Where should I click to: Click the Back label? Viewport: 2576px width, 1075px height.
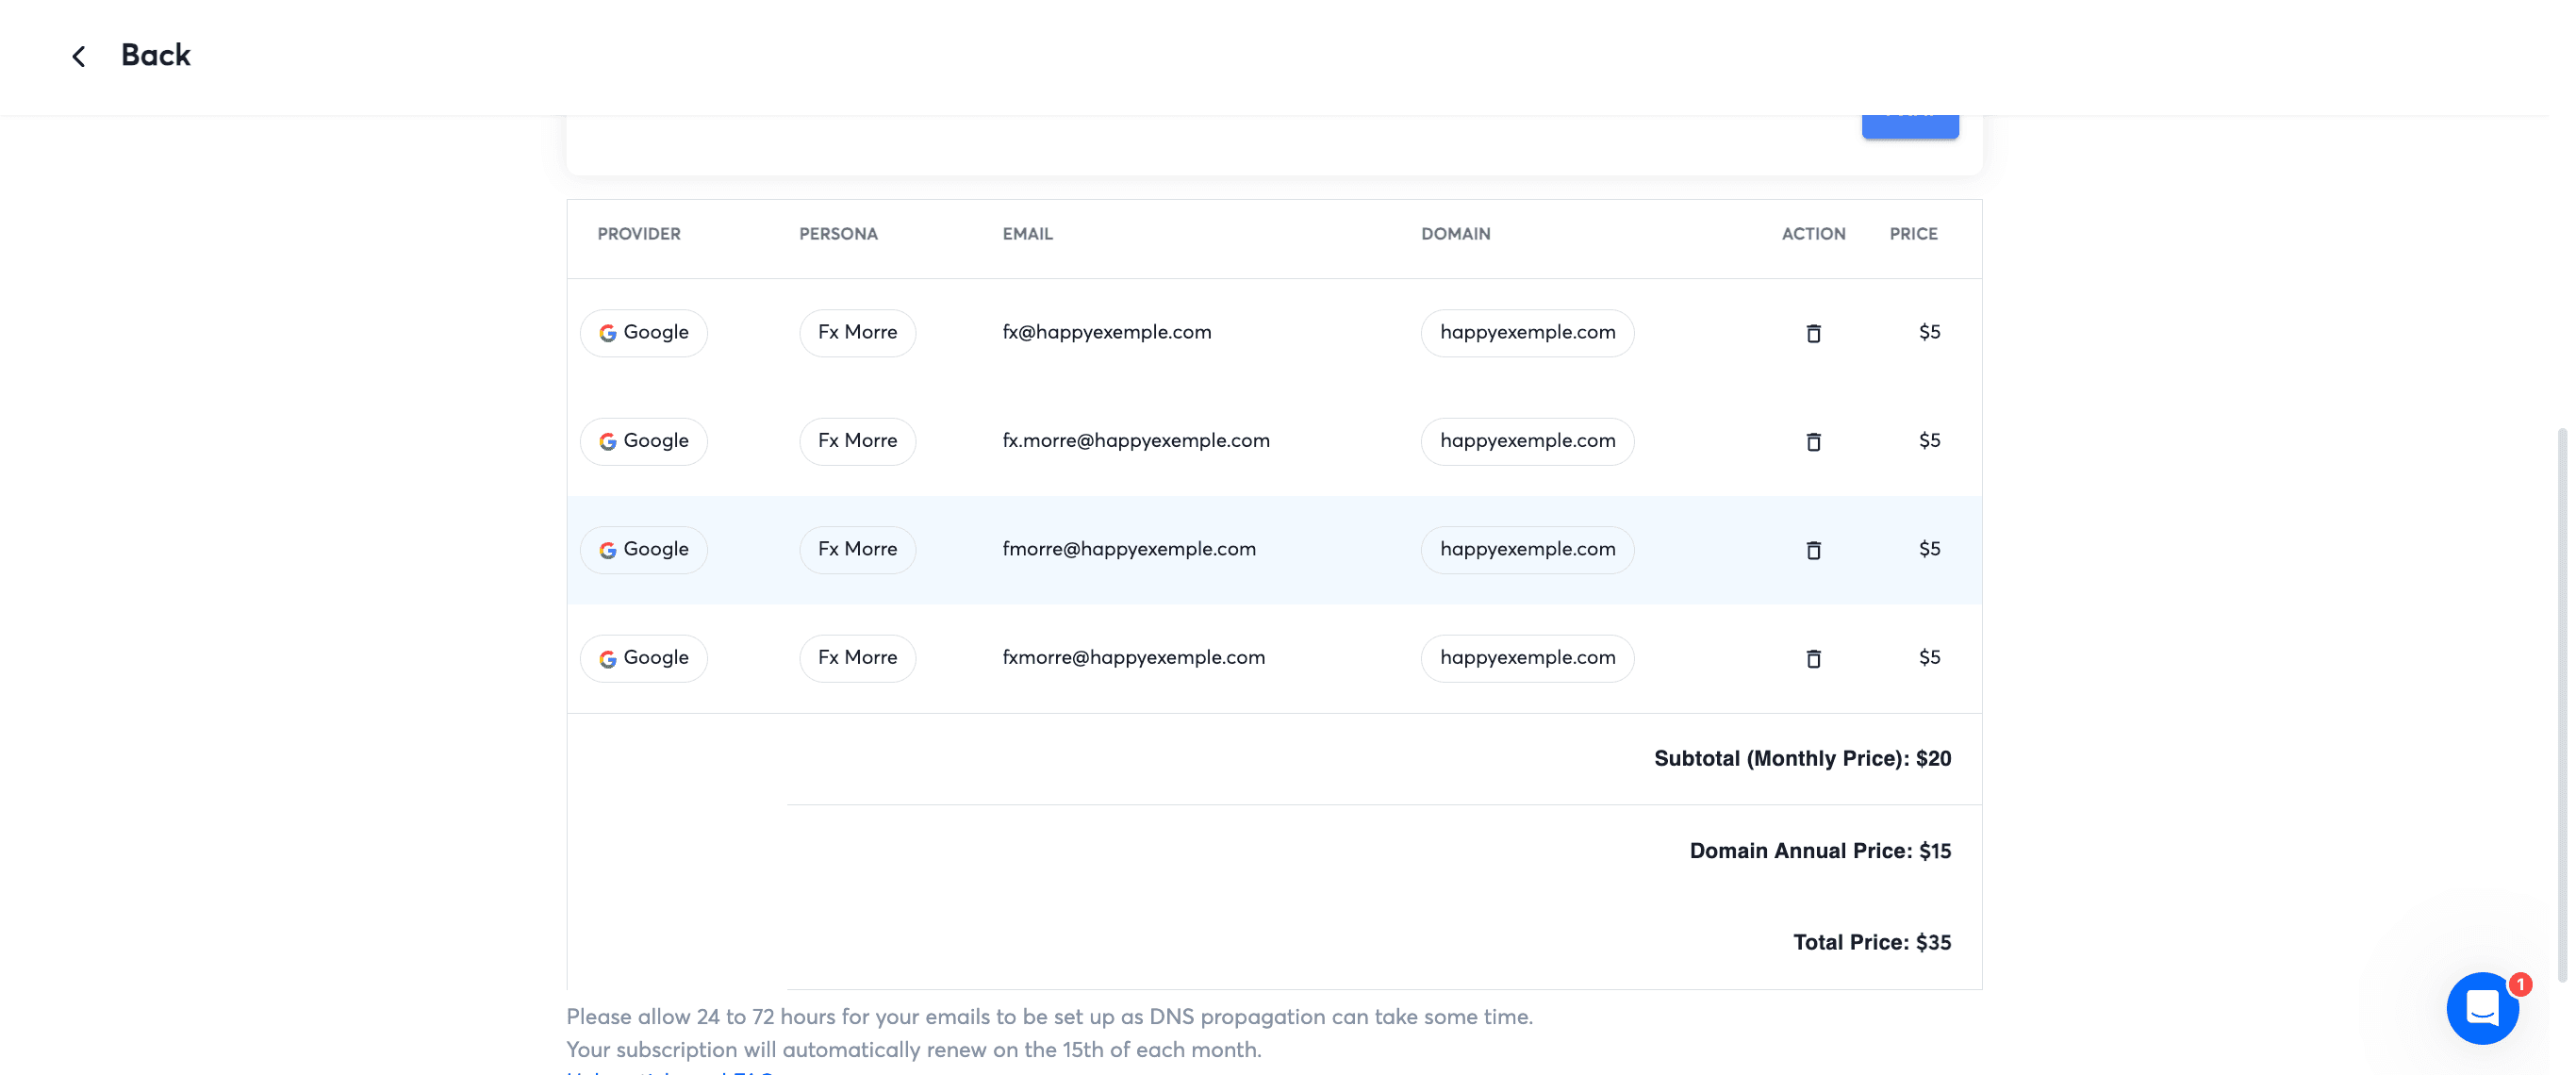tap(155, 55)
